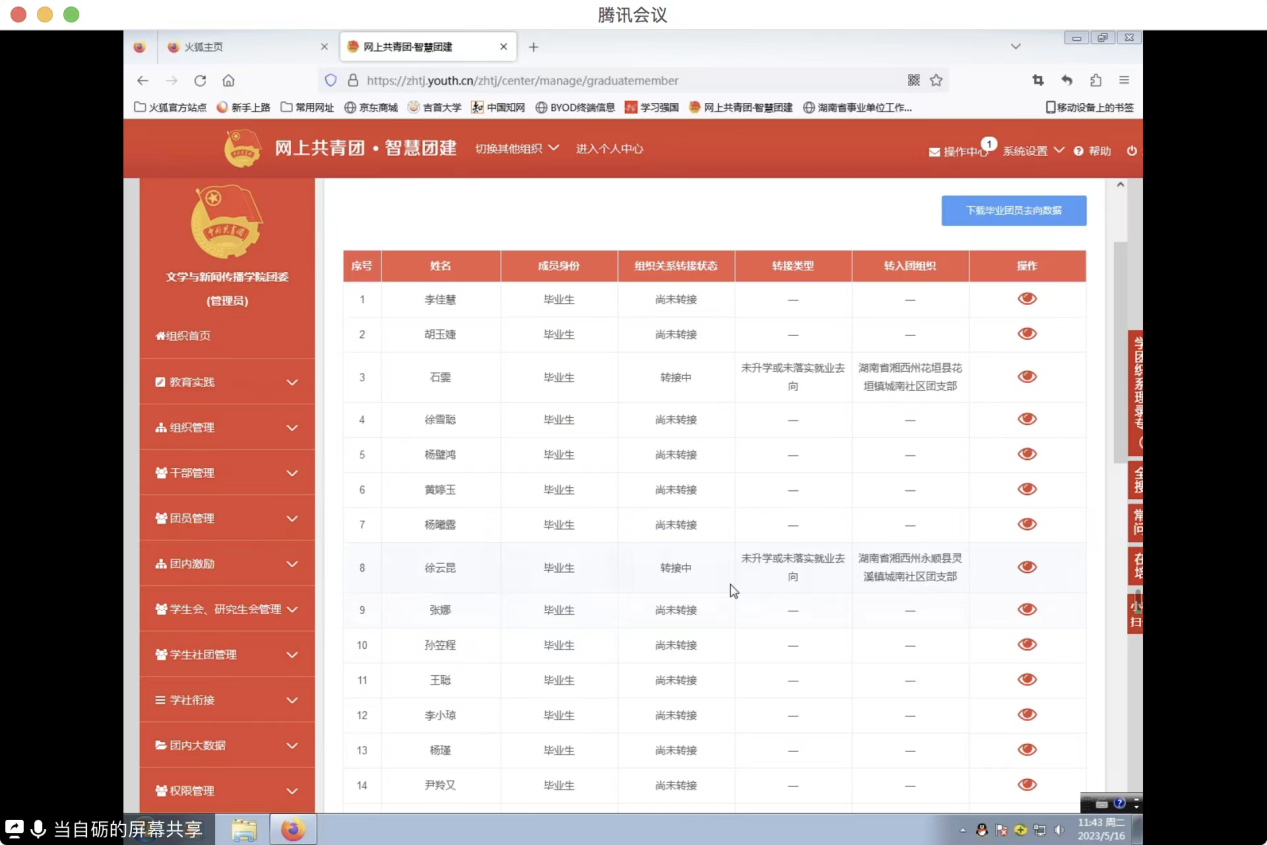Click the tracking protection shield in the address bar
Image resolution: width=1267 pixels, height=845 pixels.
tap(331, 80)
